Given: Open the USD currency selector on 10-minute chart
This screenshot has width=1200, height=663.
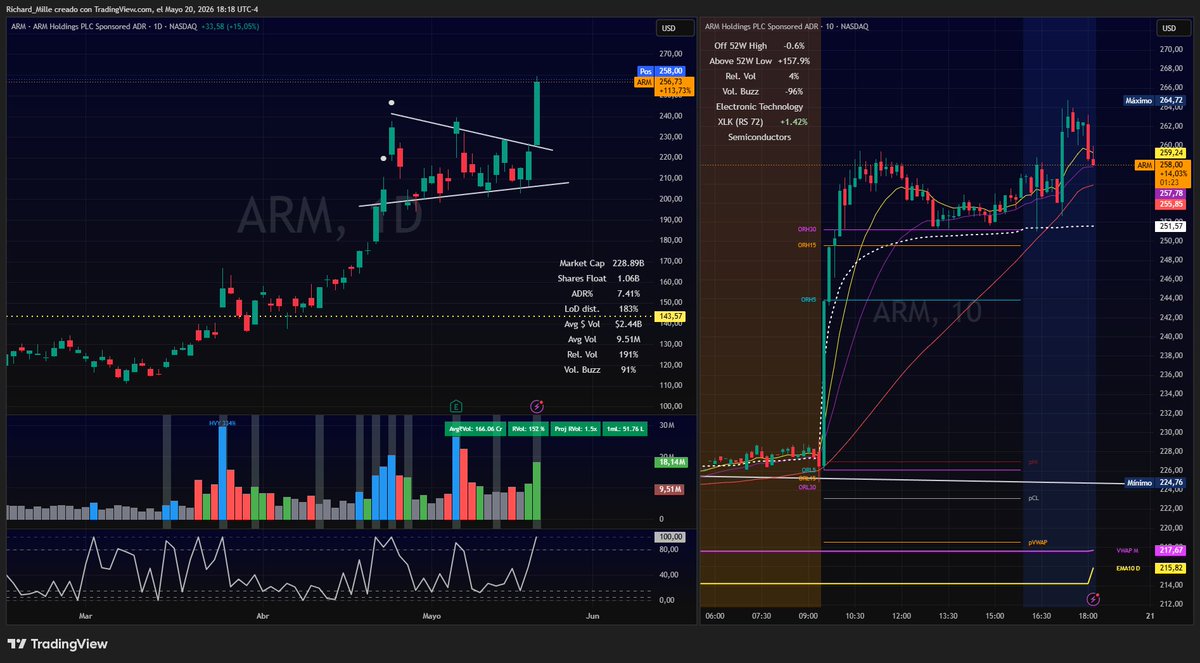Looking at the screenshot, I should pos(1172,28).
